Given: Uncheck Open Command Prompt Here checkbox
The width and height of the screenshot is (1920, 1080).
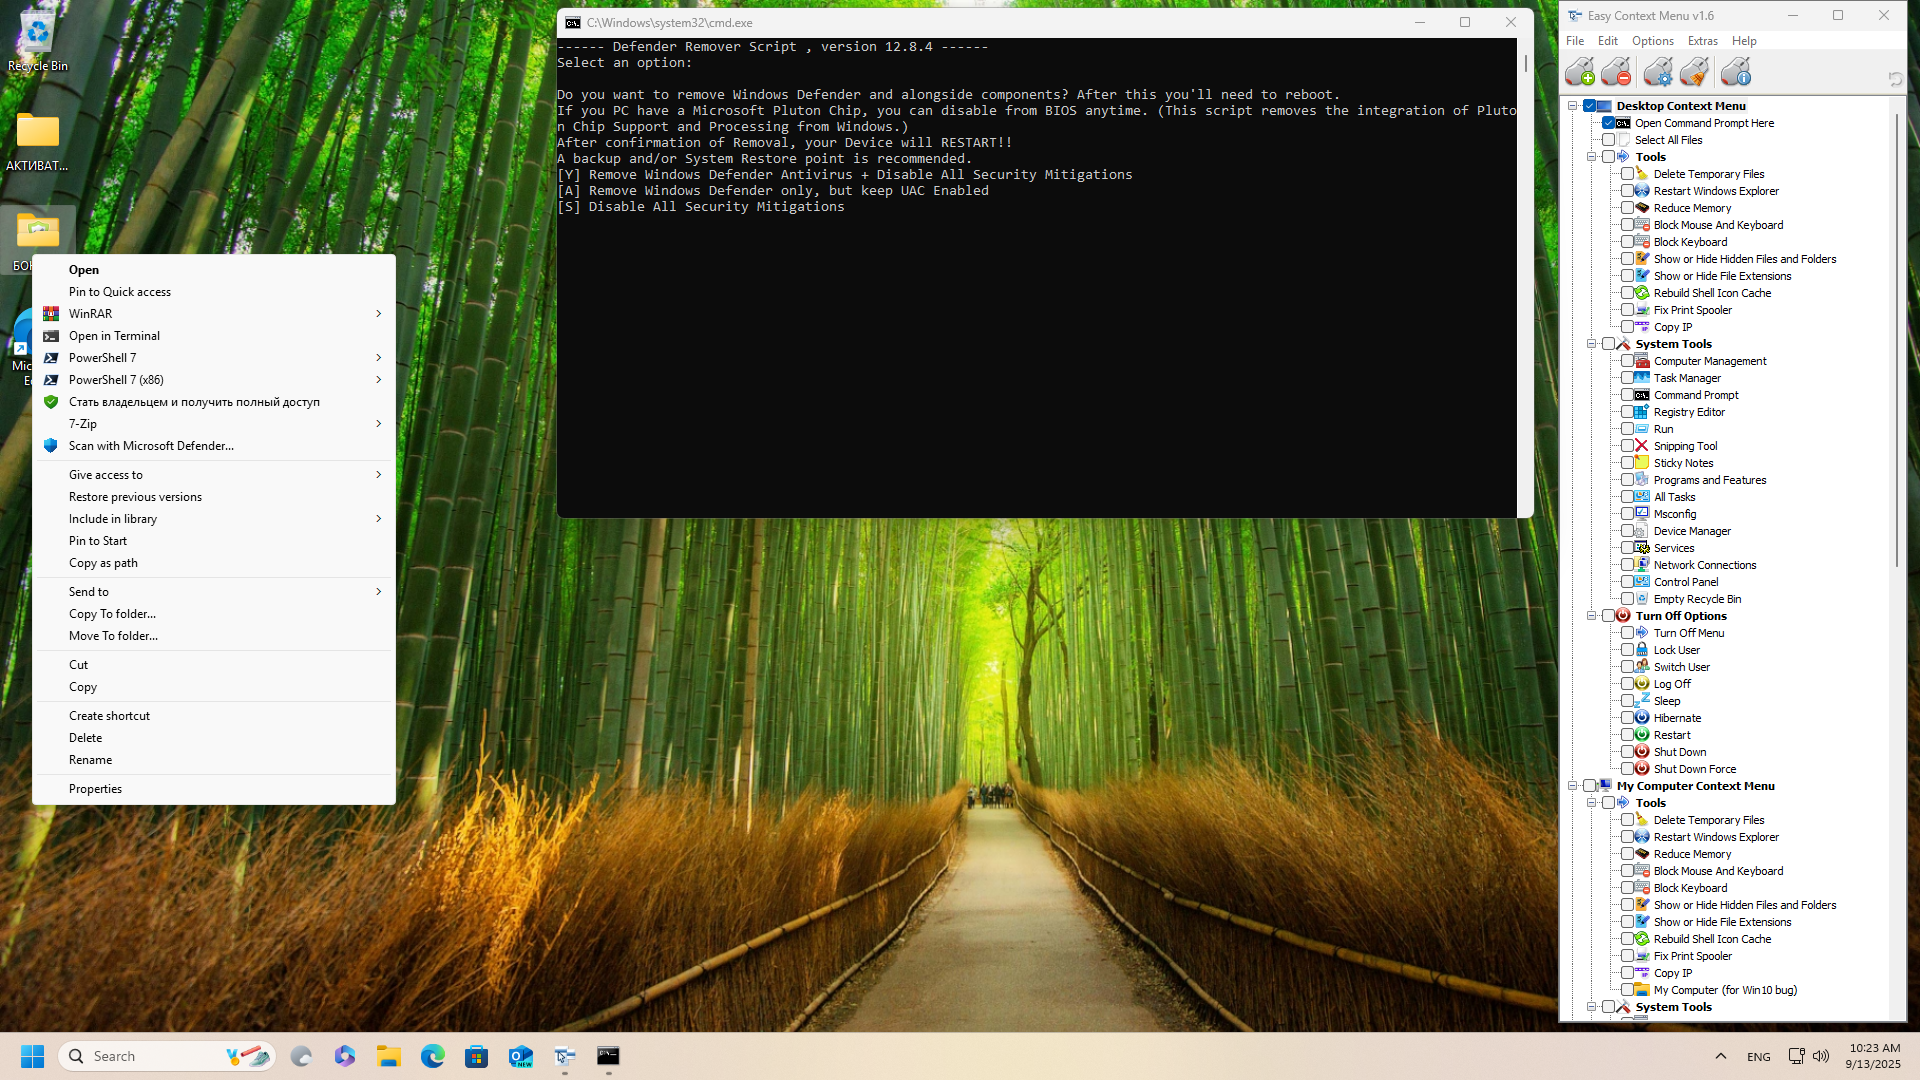Looking at the screenshot, I should click(x=1608, y=123).
